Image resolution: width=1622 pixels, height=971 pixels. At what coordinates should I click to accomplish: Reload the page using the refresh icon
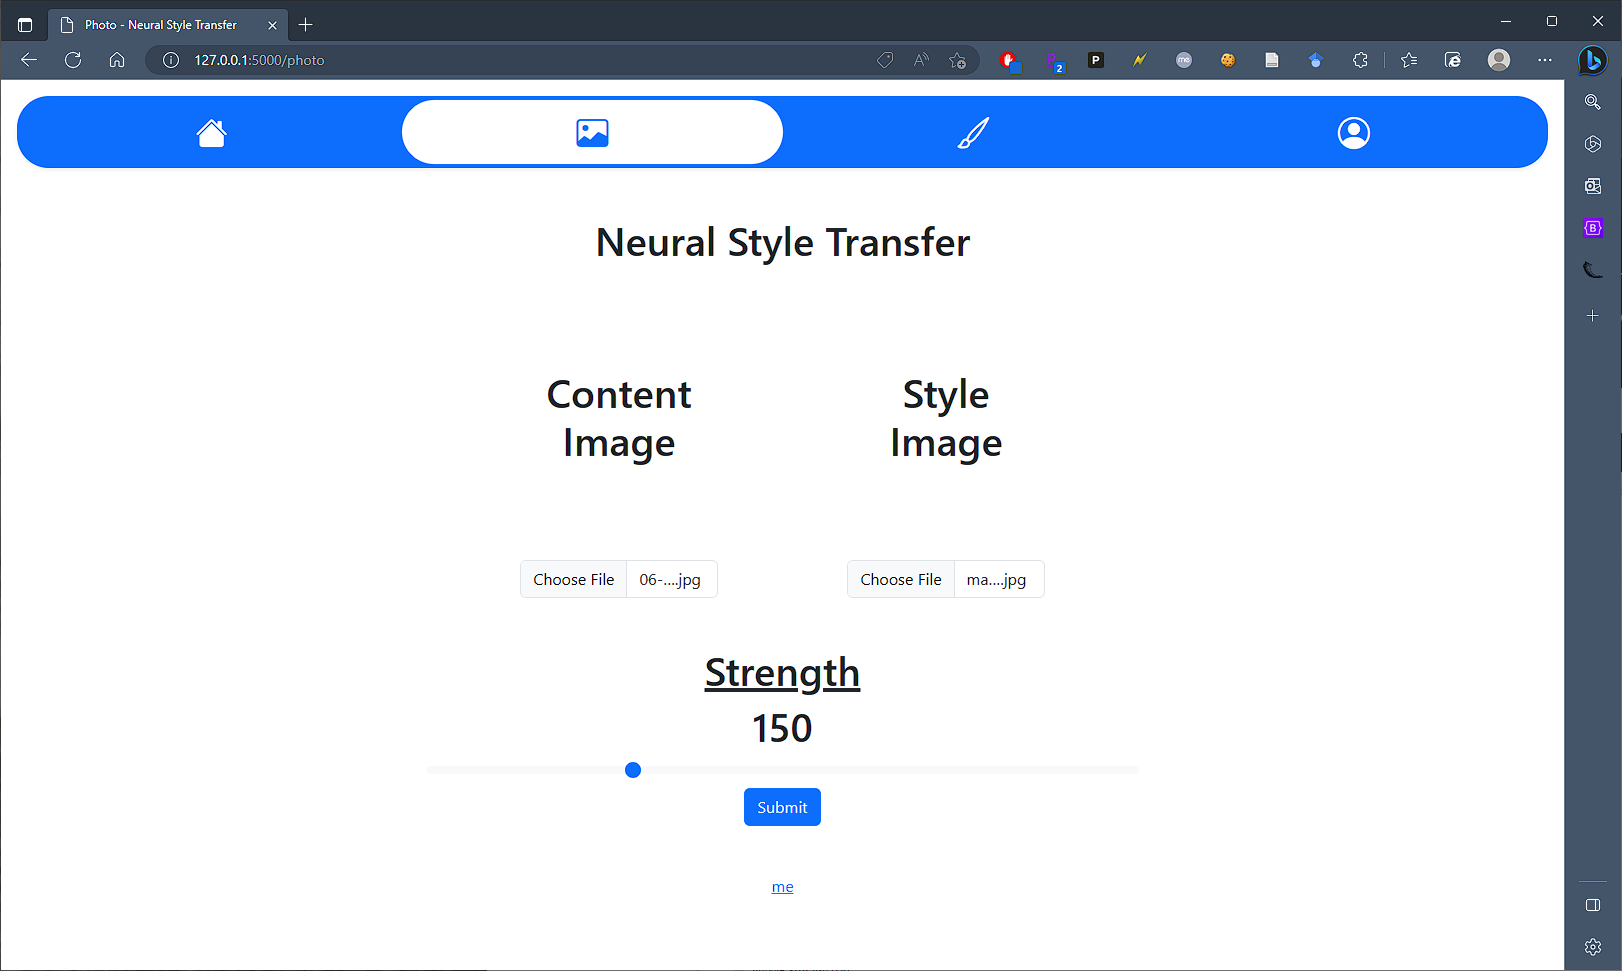72,60
